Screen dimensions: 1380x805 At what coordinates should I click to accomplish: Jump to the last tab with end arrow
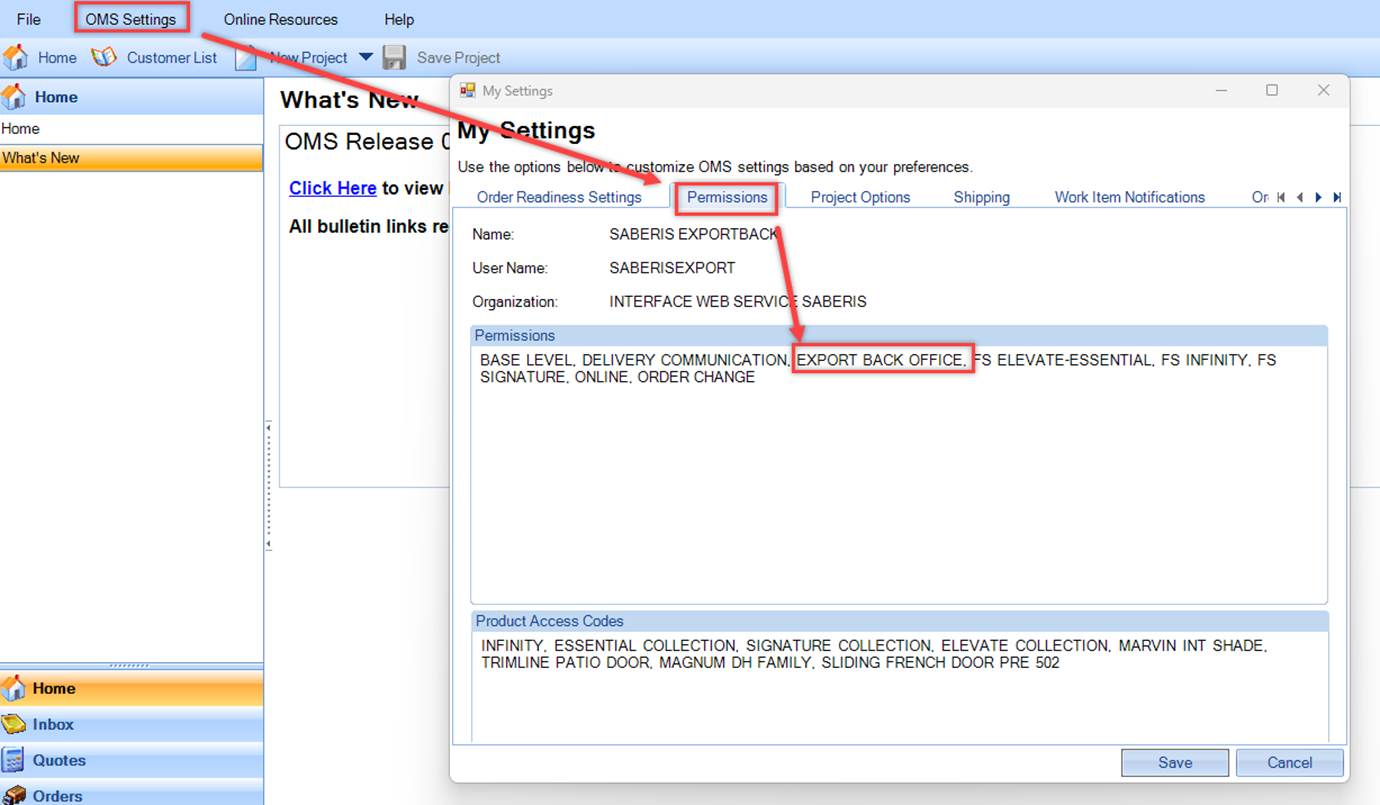click(x=1337, y=198)
